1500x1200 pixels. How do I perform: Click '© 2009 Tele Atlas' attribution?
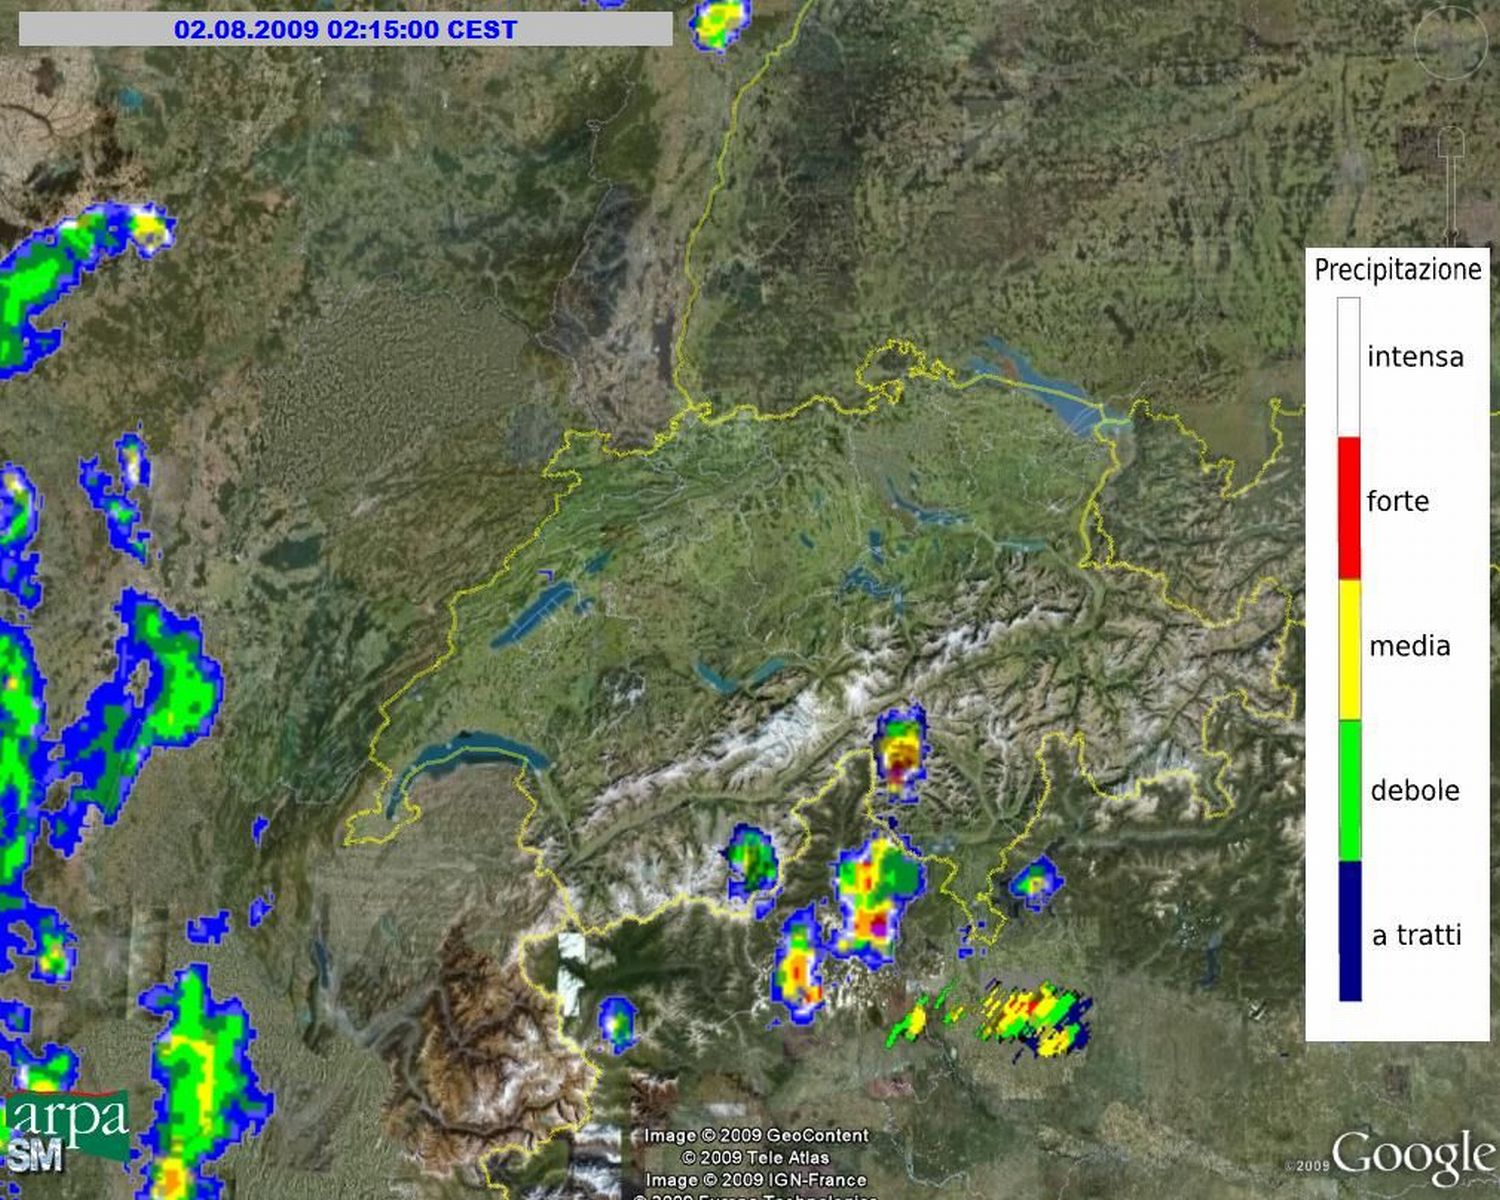coord(756,1157)
